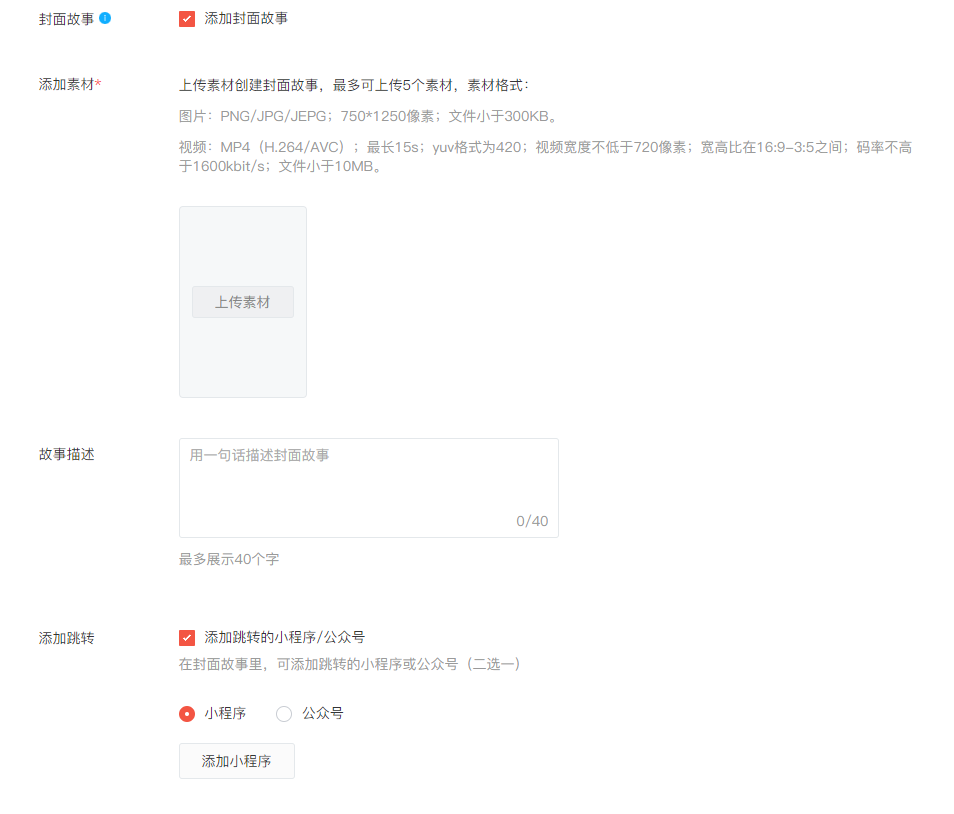Click the 公众号 radio label text
The width and height of the screenshot is (954, 814).
[323, 713]
